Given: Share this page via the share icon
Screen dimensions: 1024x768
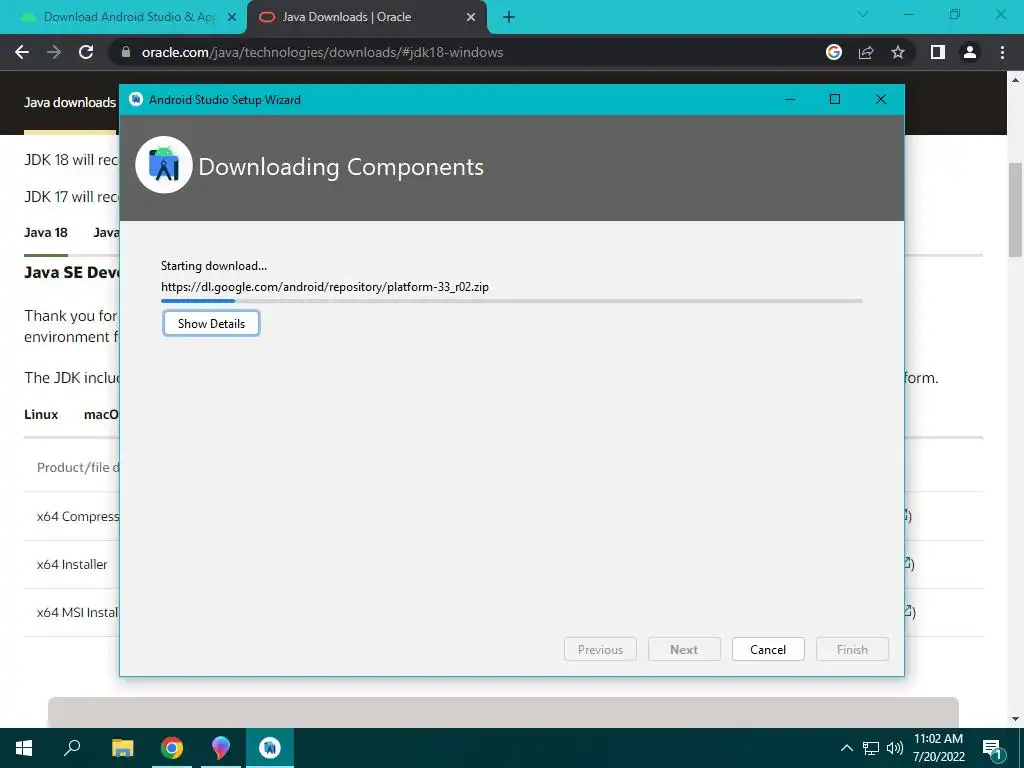Looking at the screenshot, I should [866, 52].
